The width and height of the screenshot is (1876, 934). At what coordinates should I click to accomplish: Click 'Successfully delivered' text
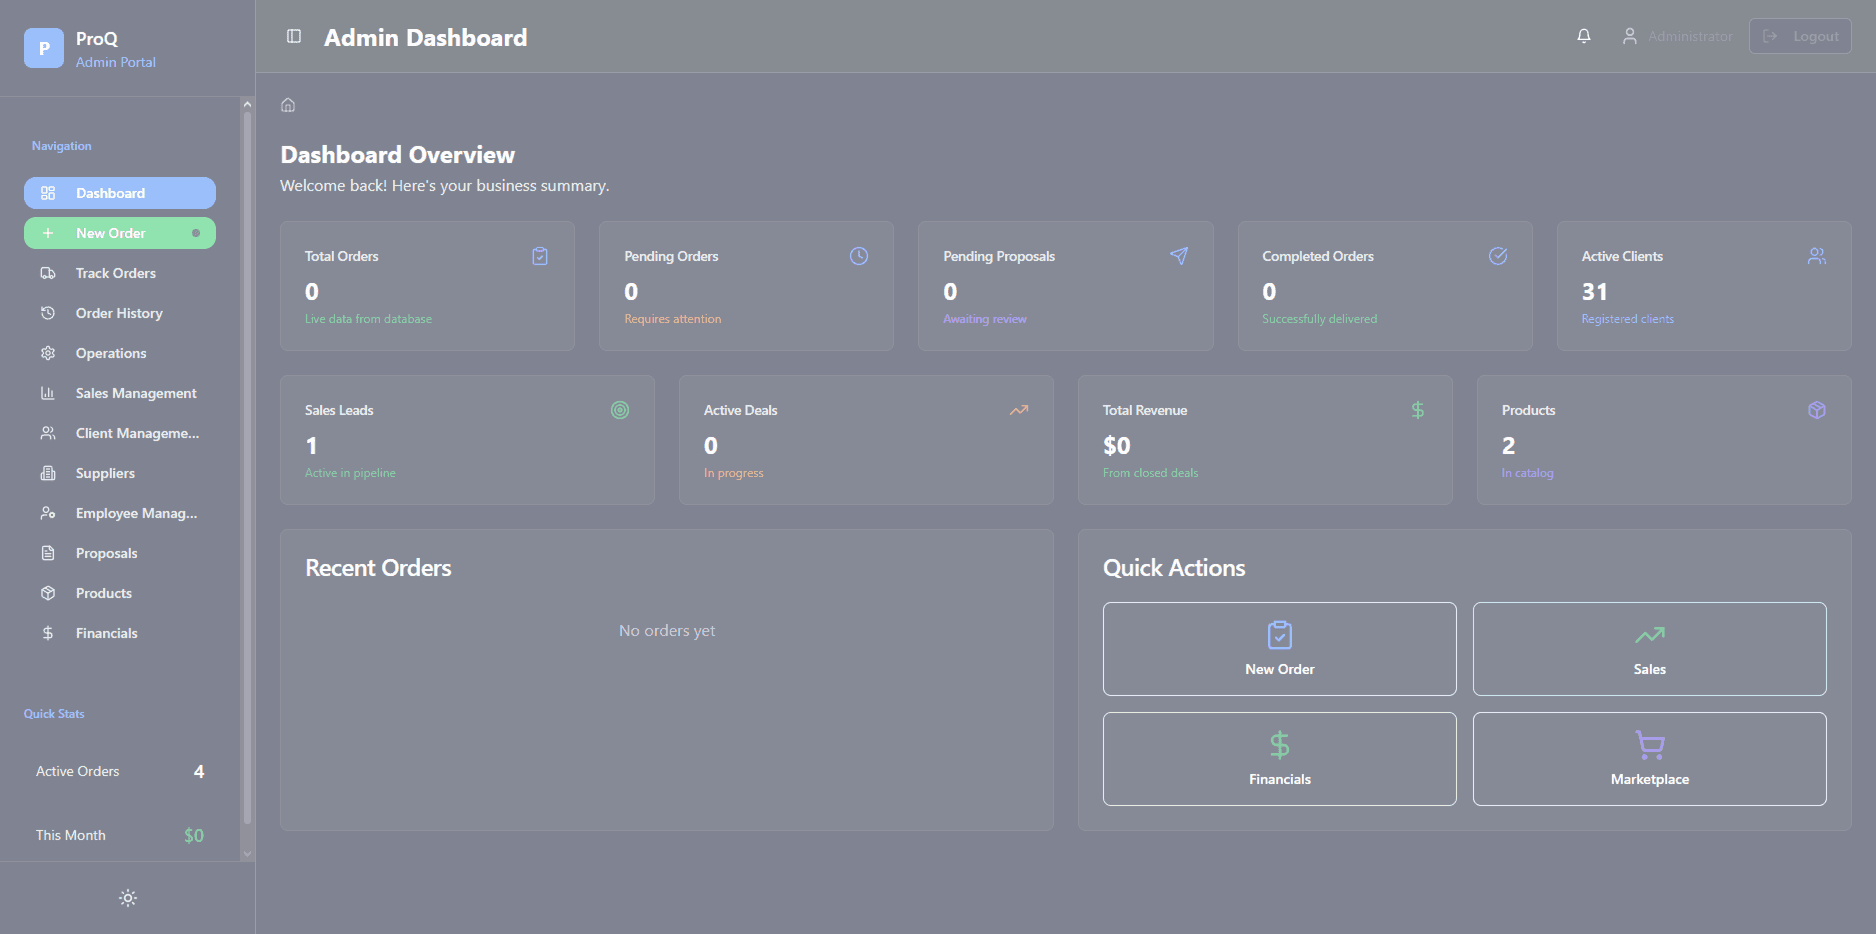pos(1320,319)
